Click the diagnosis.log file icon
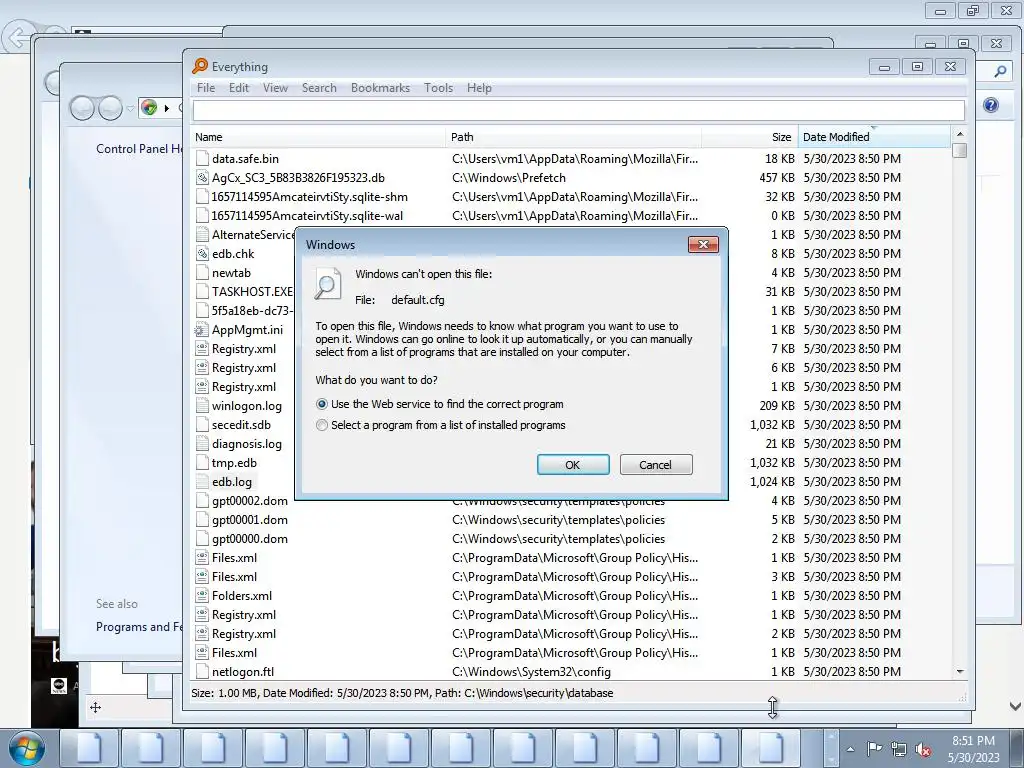The width and height of the screenshot is (1024, 768). [202, 443]
